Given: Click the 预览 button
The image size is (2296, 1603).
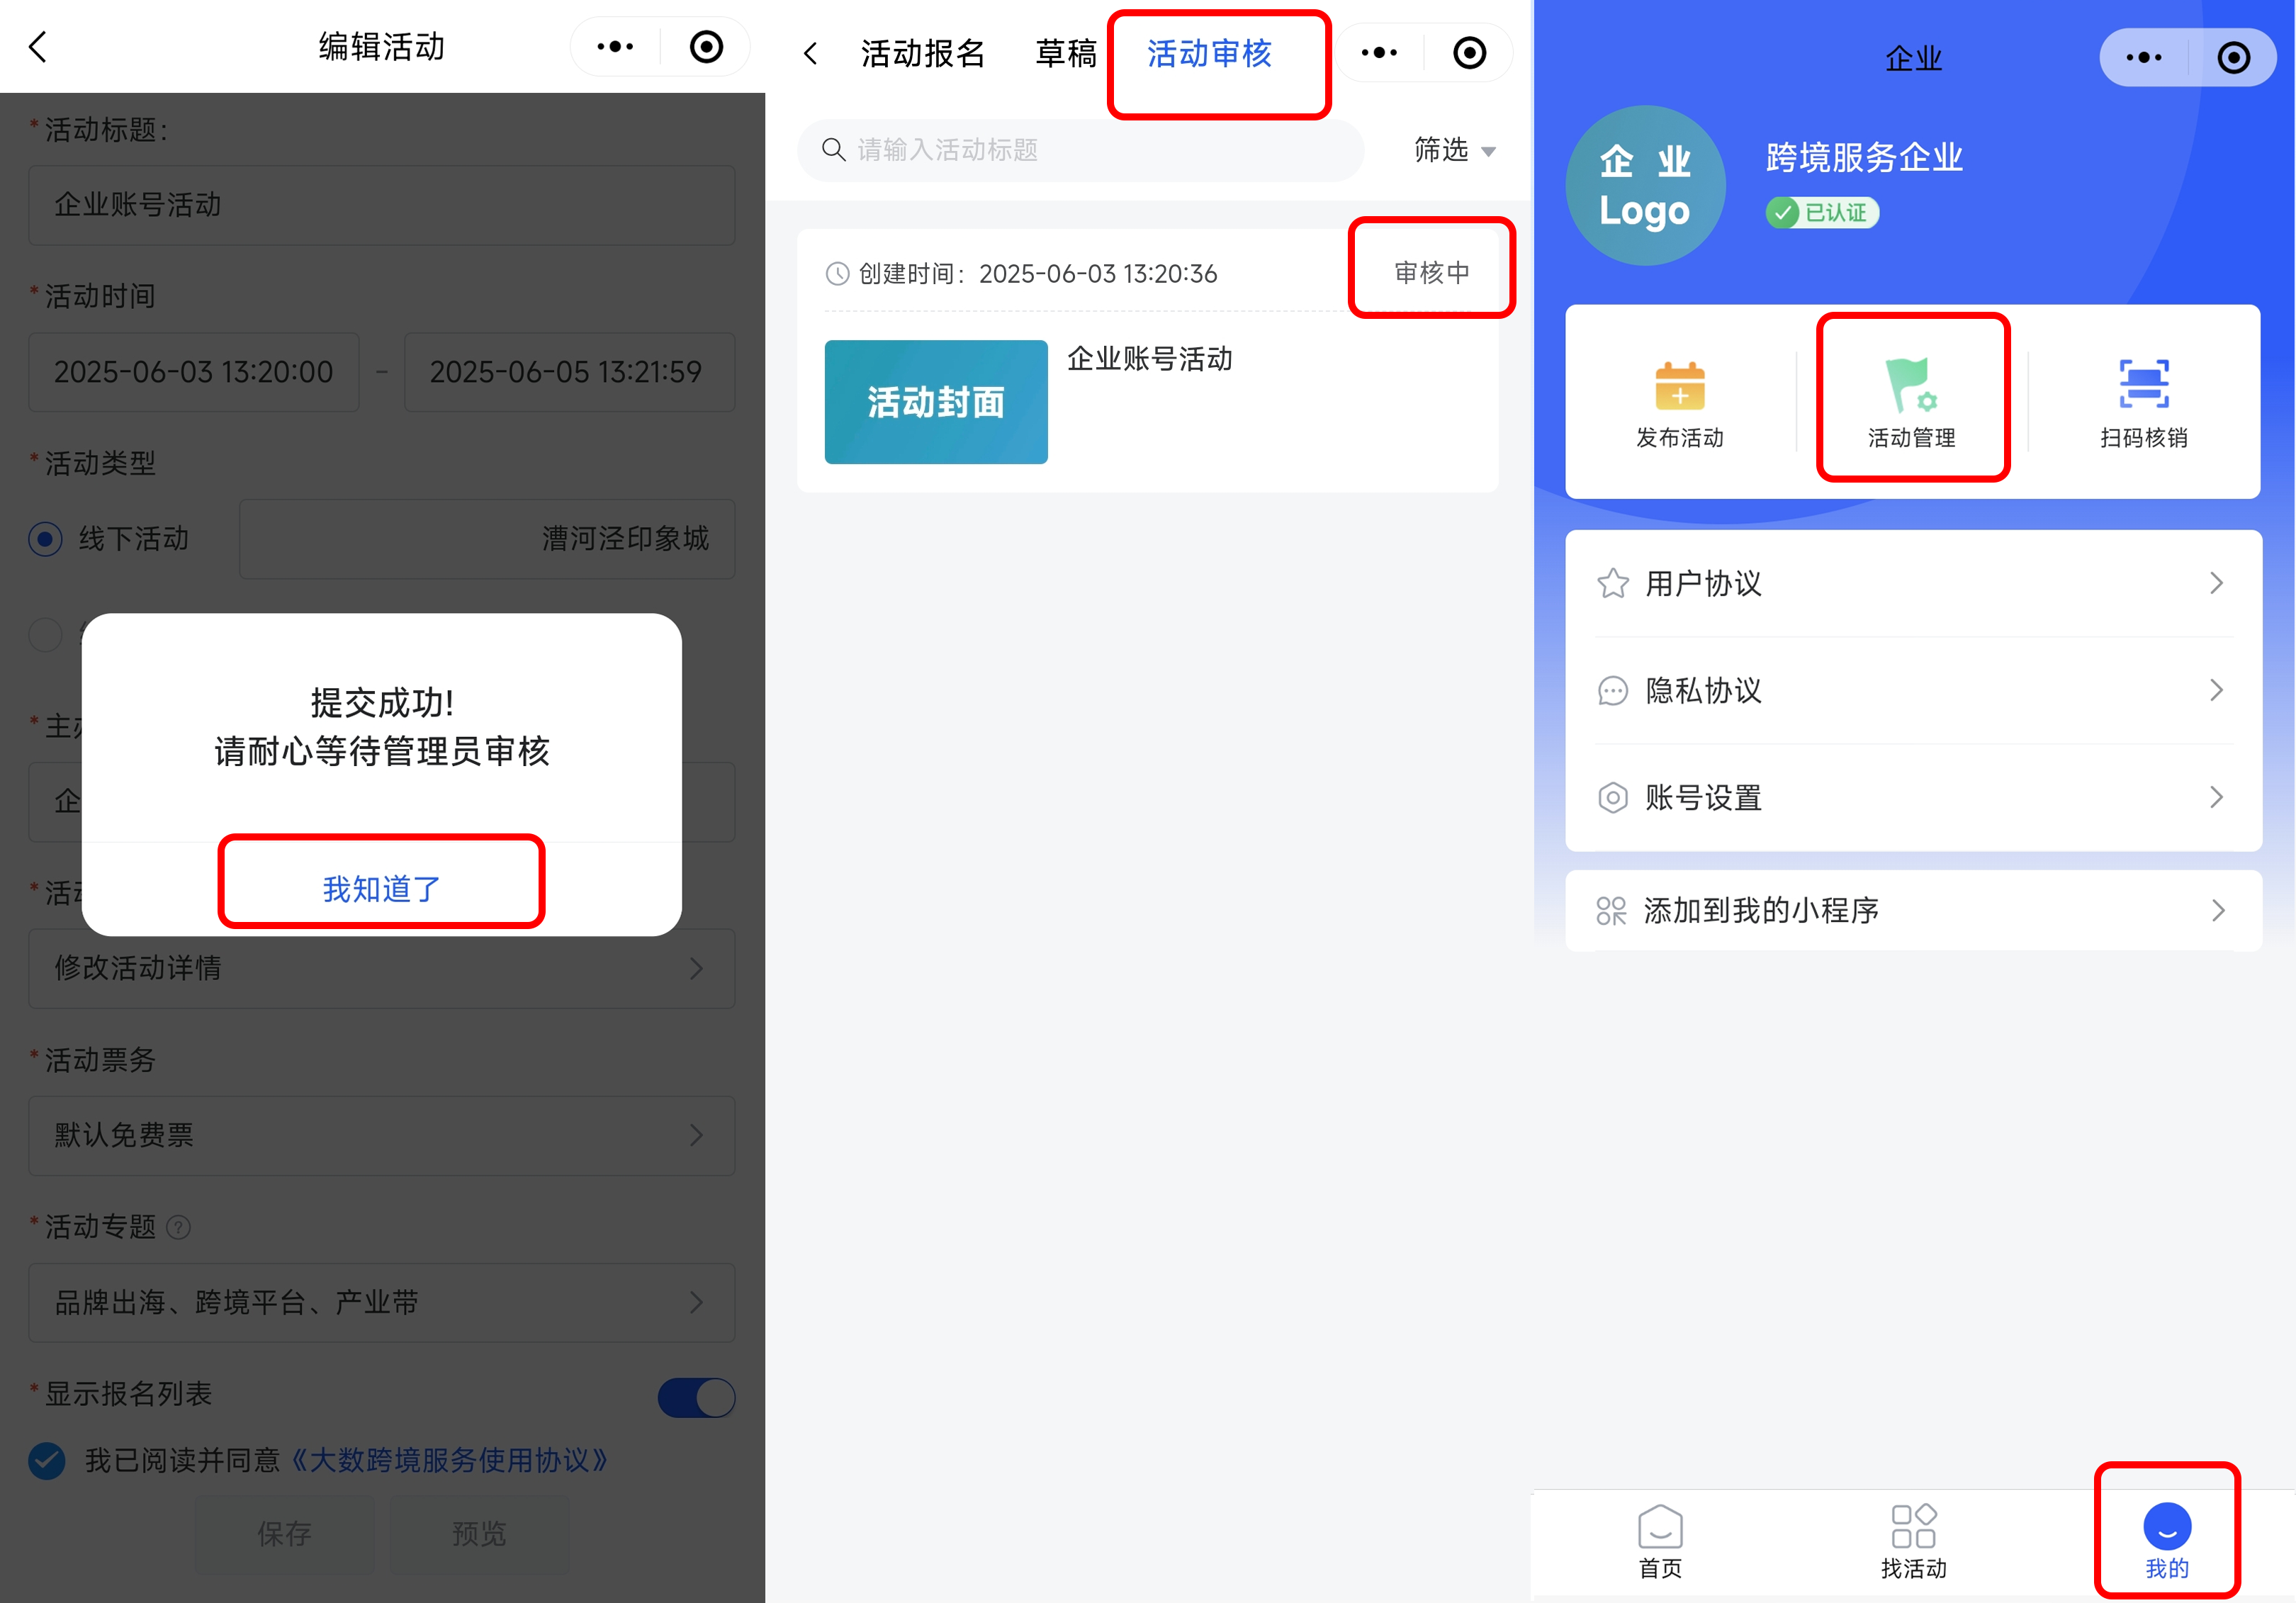Looking at the screenshot, I should (x=479, y=1534).
